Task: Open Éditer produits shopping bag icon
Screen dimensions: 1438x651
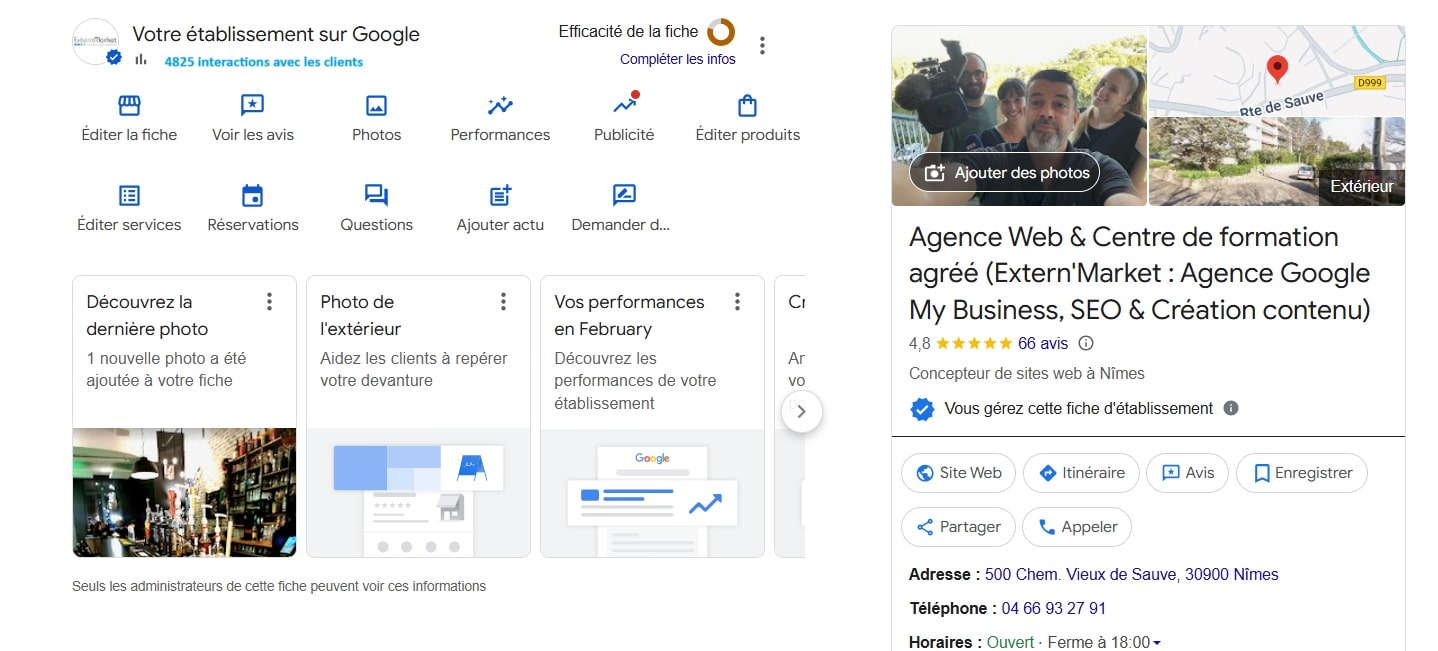Action: tap(747, 106)
